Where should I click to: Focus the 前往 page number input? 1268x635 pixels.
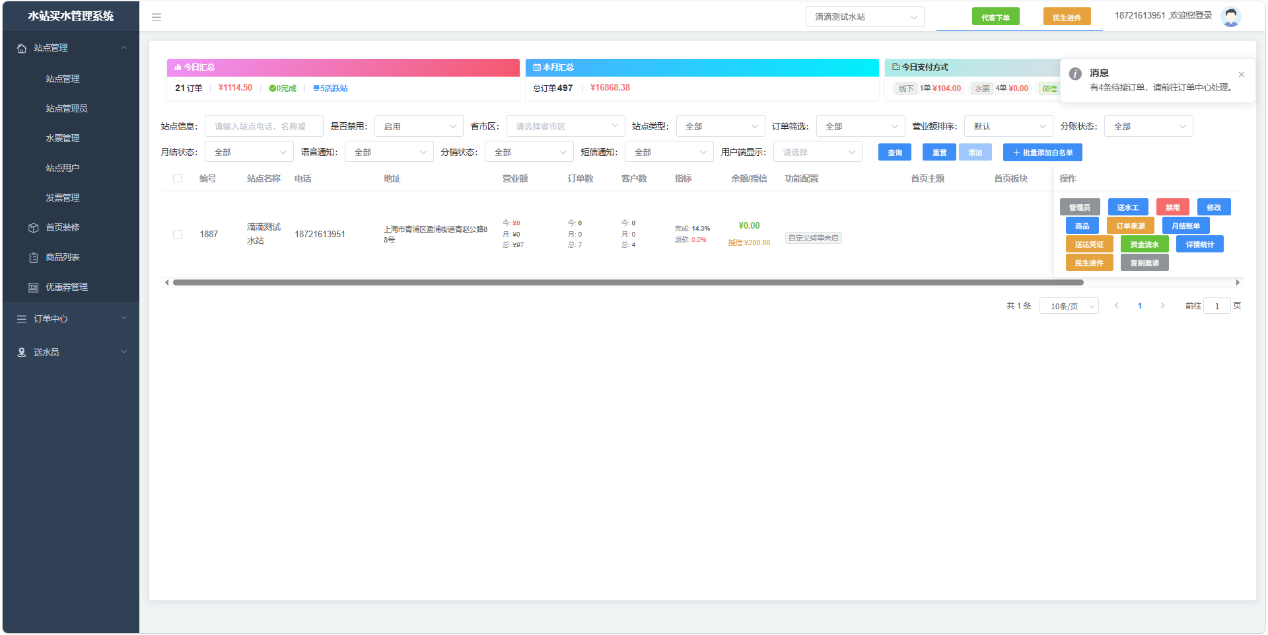coord(1217,306)
